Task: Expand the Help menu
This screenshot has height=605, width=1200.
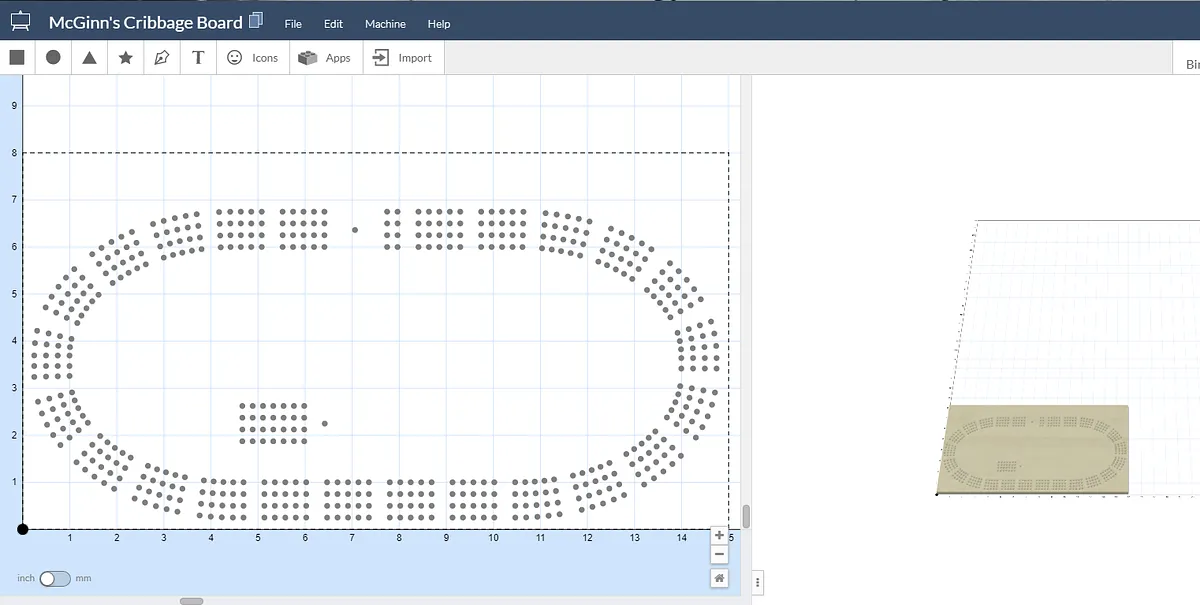Action: pos(438,24)
